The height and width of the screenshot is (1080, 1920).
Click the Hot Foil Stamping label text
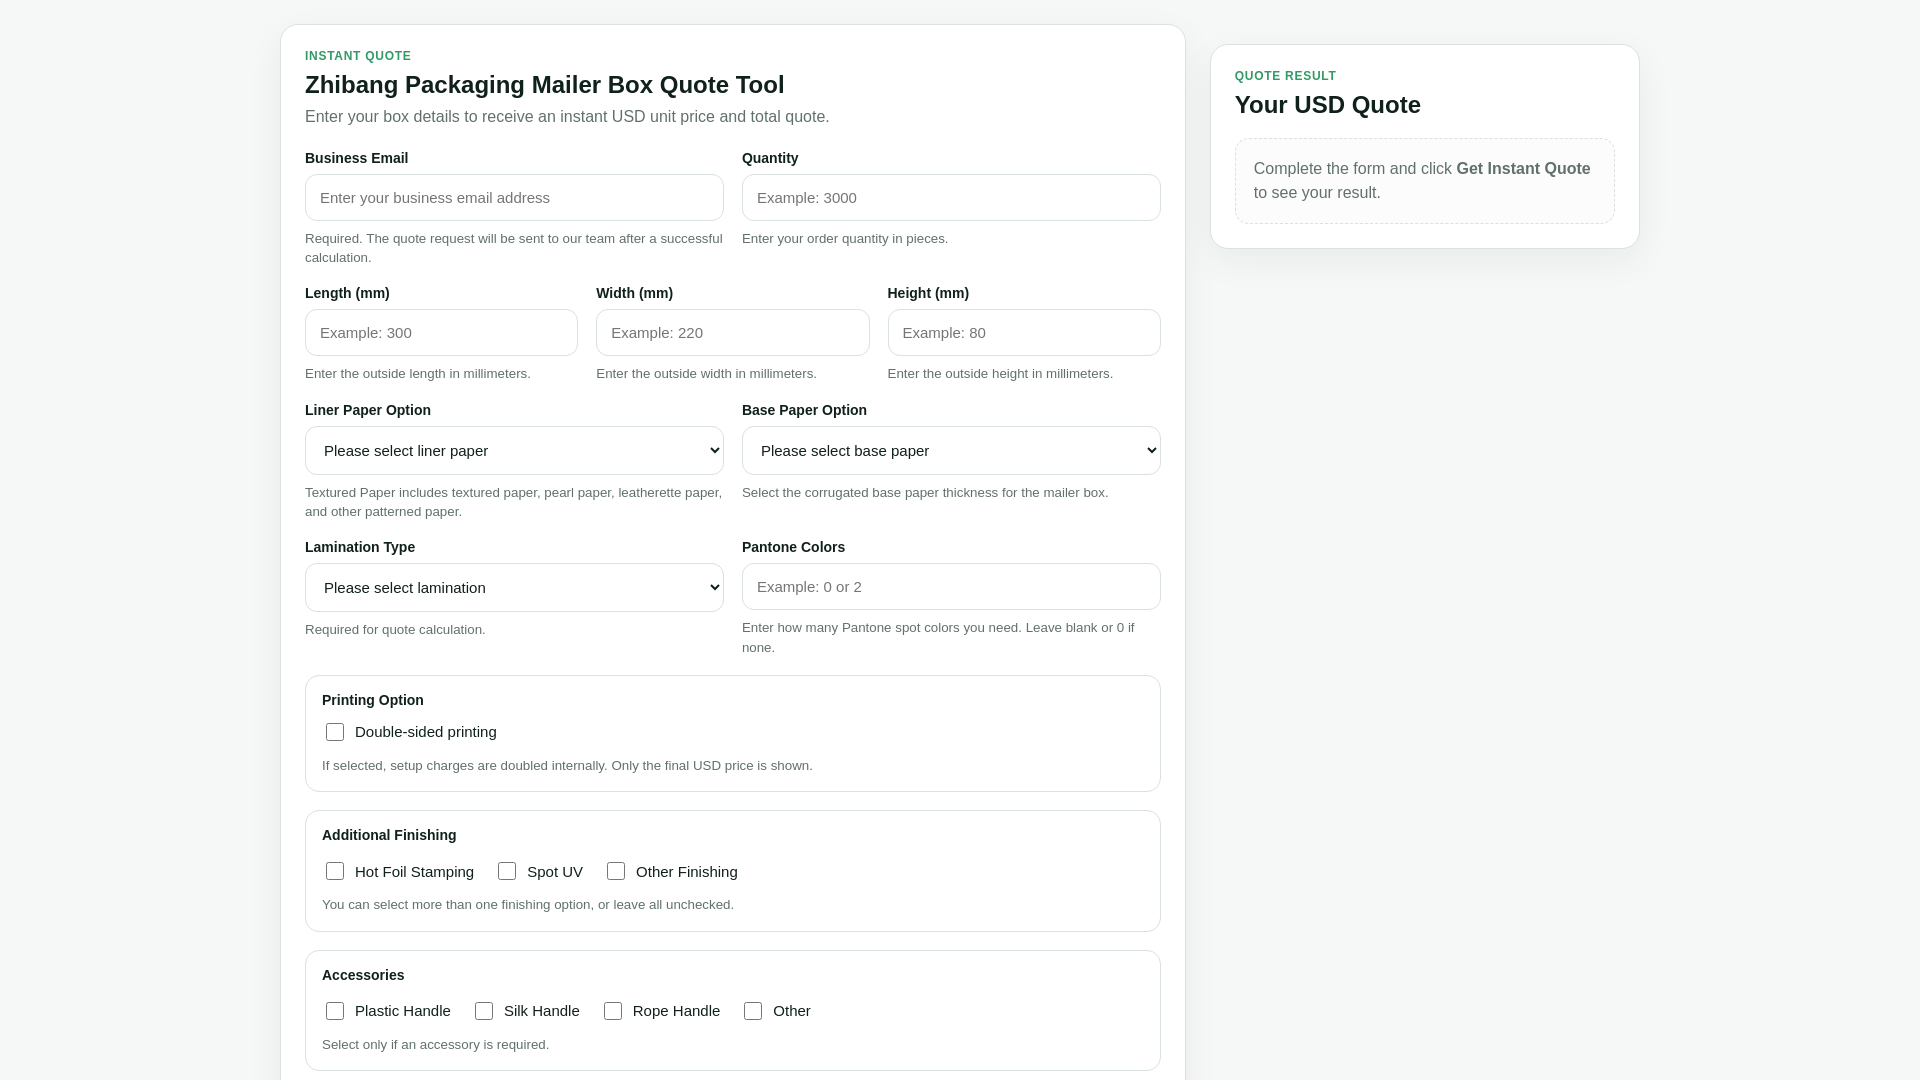point(414,872)
